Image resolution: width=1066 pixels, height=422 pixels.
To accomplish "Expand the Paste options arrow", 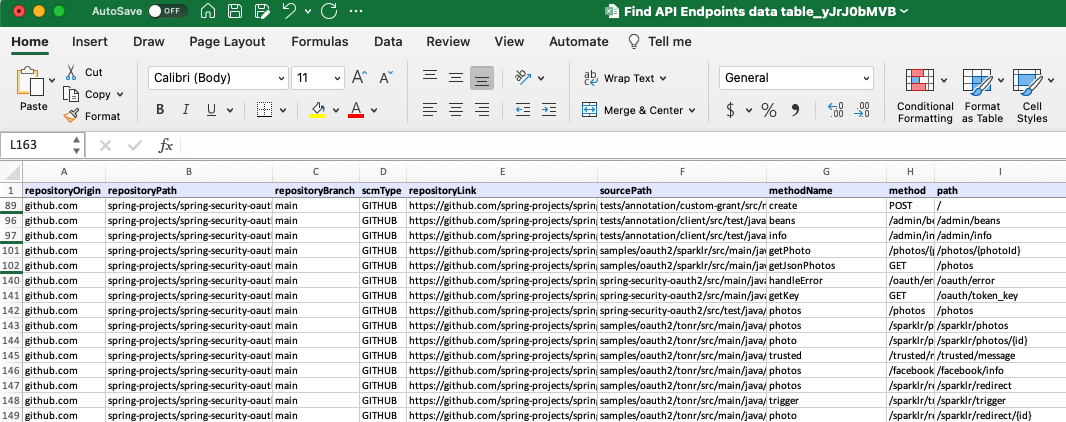I will click(52, 80).
